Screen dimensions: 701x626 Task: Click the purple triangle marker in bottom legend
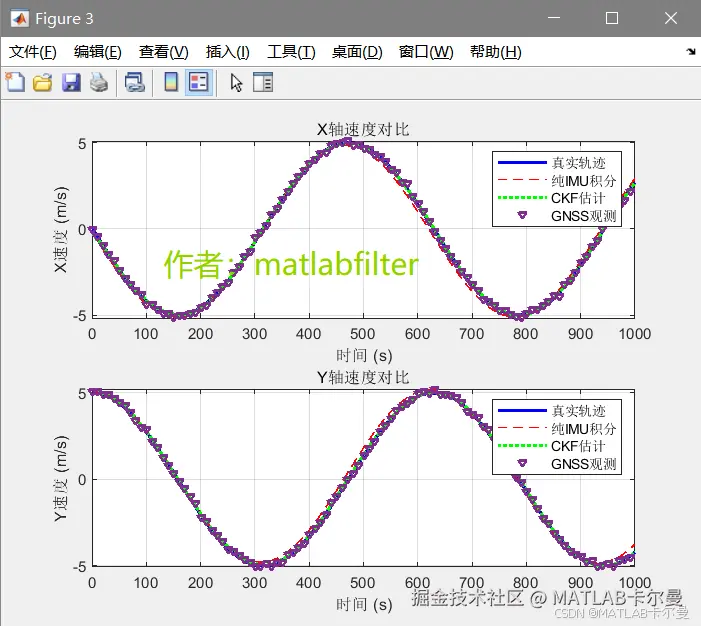coord(522,463)
